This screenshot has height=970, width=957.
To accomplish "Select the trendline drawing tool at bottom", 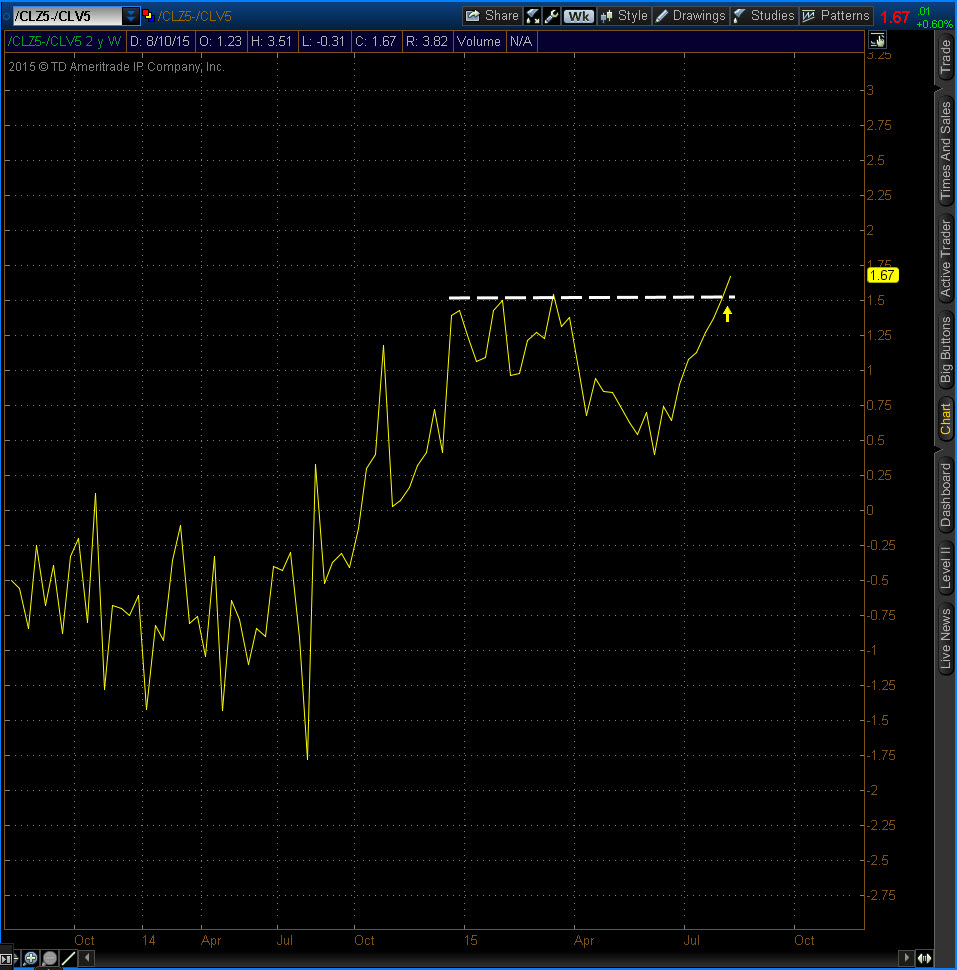I will [67, 957].
